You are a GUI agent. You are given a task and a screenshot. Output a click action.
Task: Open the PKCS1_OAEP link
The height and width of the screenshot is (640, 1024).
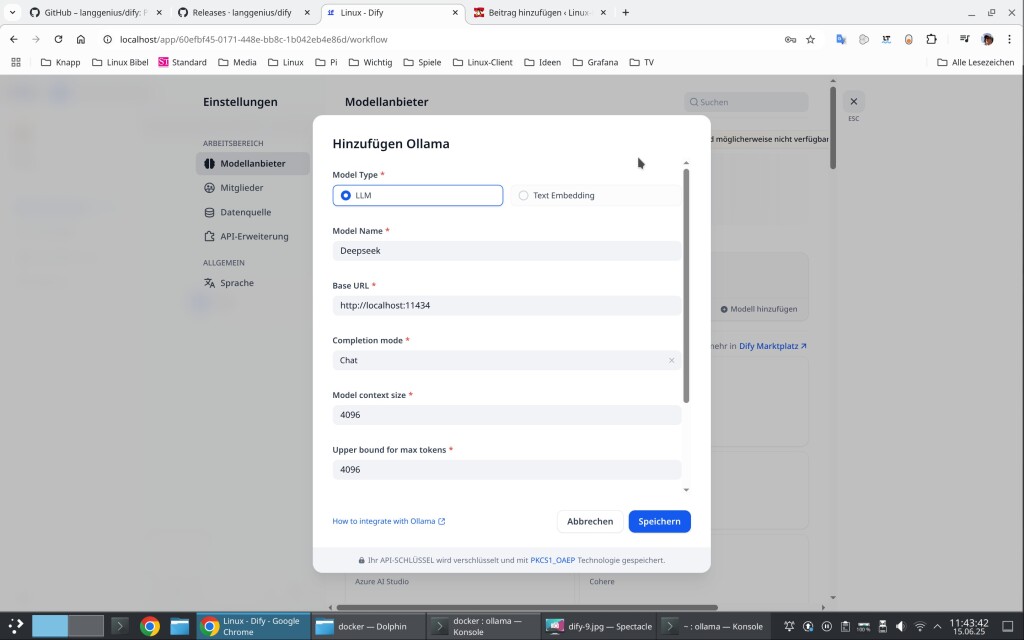pos(552,560)
